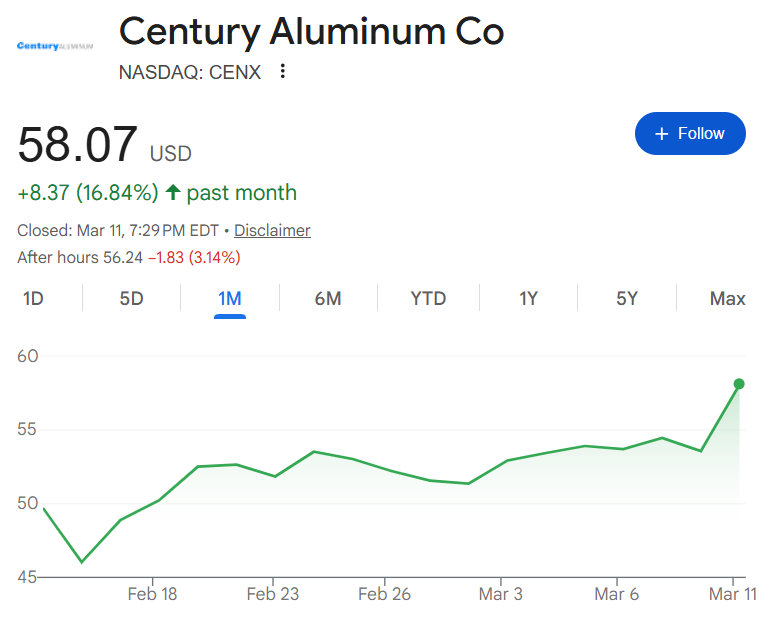Select the 1M time range tab

tap(230, 298)
